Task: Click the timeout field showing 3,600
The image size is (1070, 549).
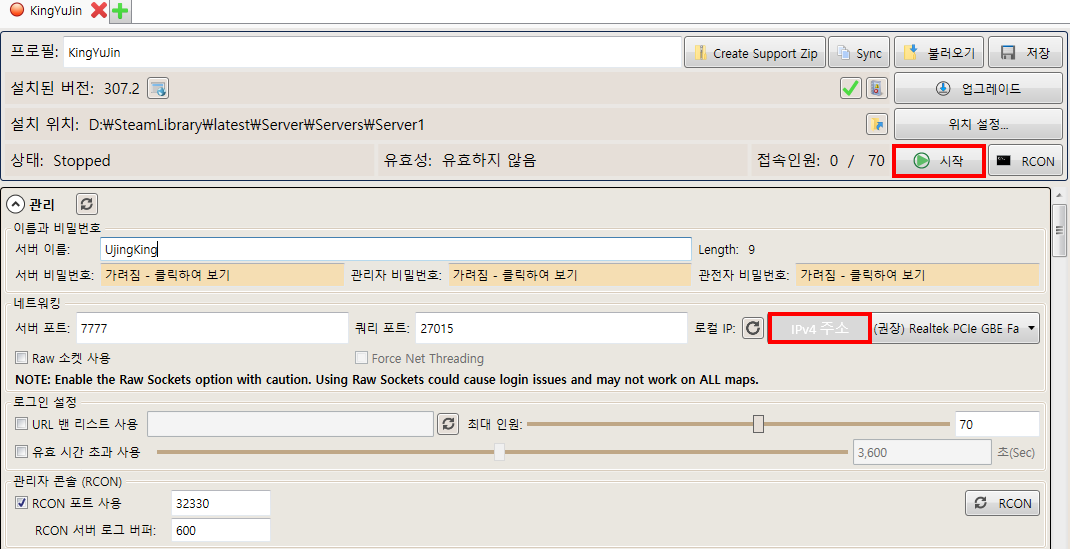Action: 923,451
